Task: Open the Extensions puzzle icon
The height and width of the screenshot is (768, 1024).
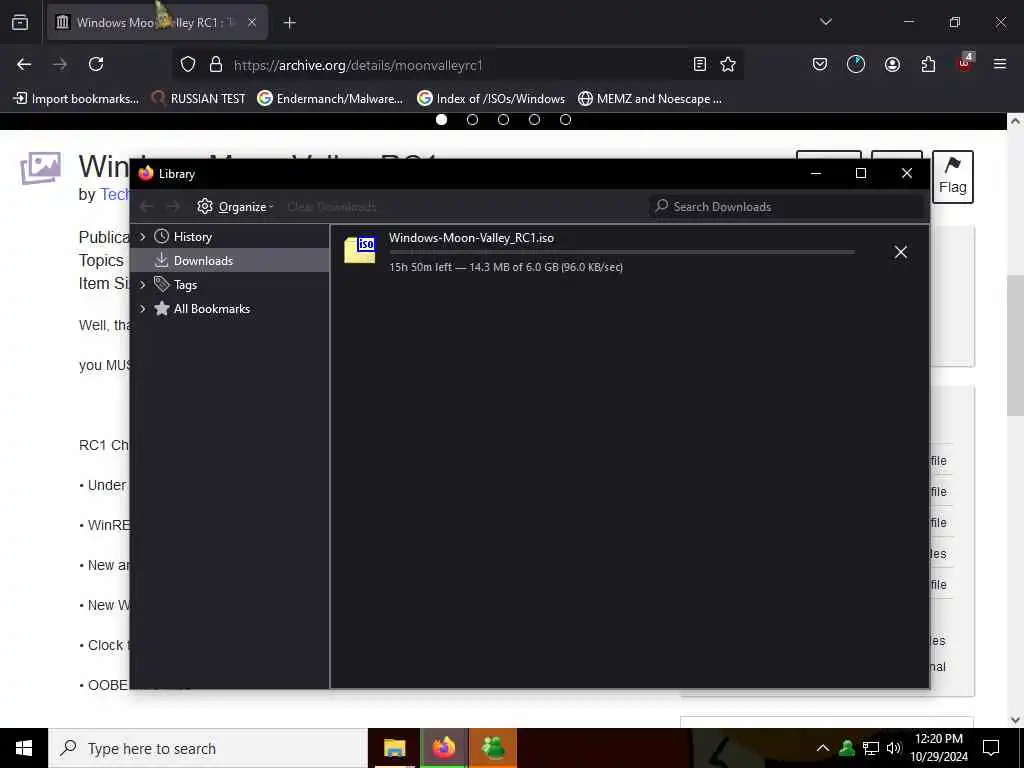Action: click(928, 64)
